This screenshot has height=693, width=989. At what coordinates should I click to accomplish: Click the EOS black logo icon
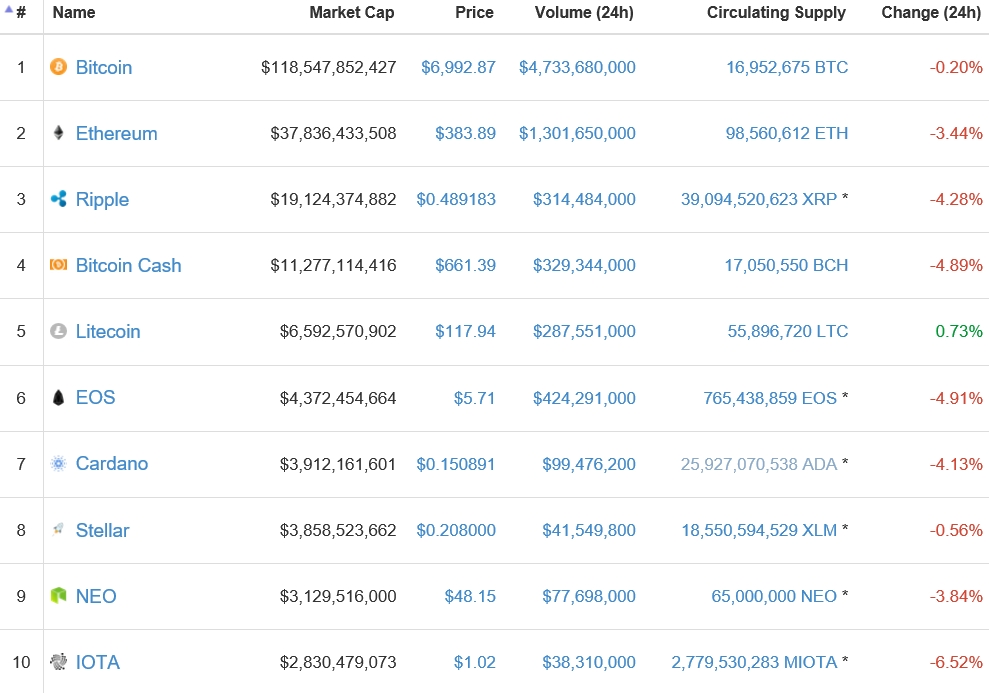(59, 398)
